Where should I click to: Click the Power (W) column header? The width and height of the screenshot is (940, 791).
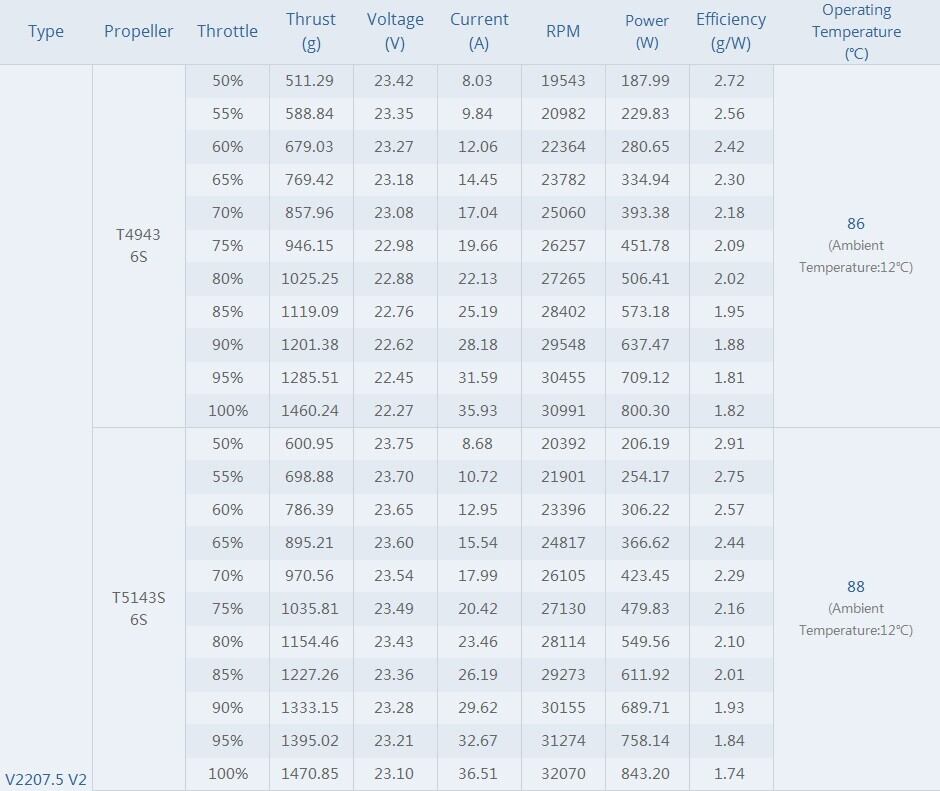647,31
